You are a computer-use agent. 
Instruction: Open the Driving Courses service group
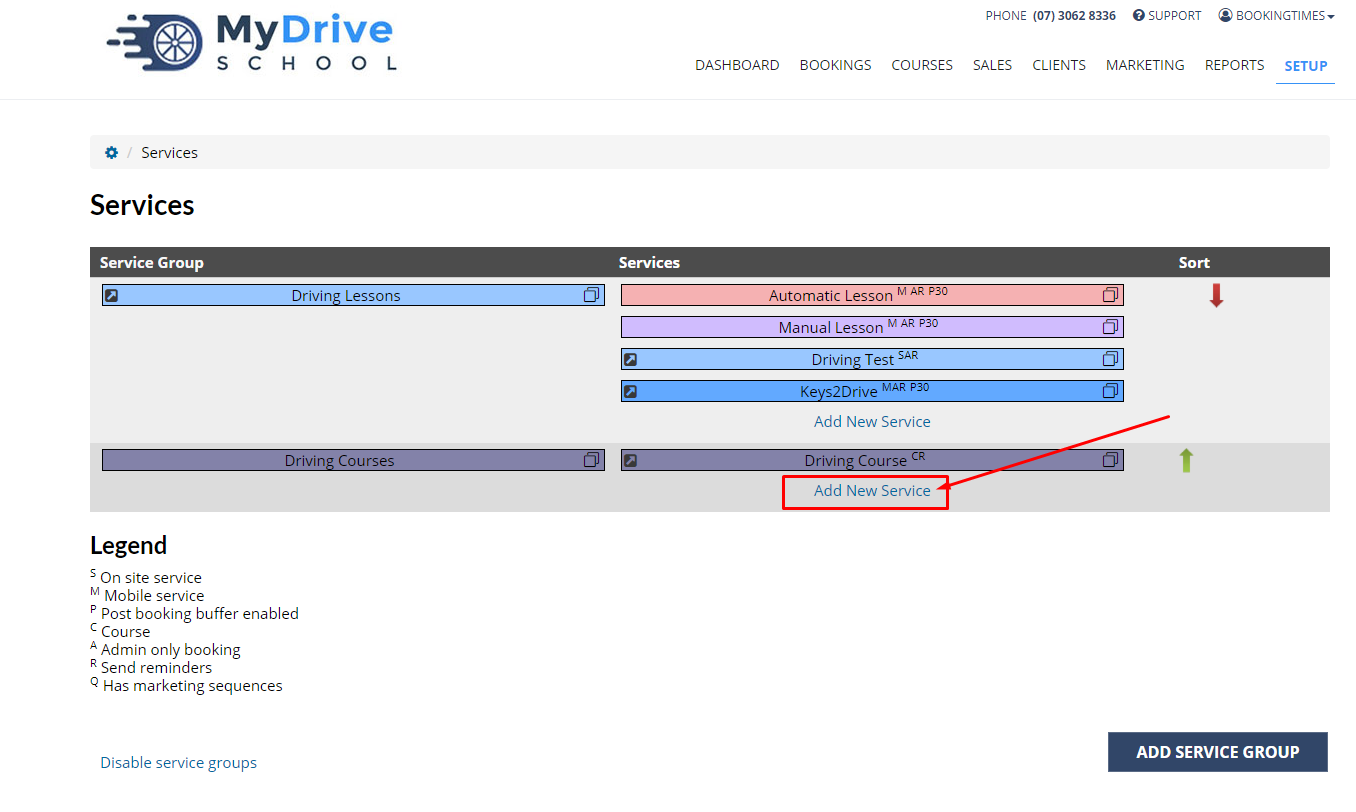pos(353,460)
